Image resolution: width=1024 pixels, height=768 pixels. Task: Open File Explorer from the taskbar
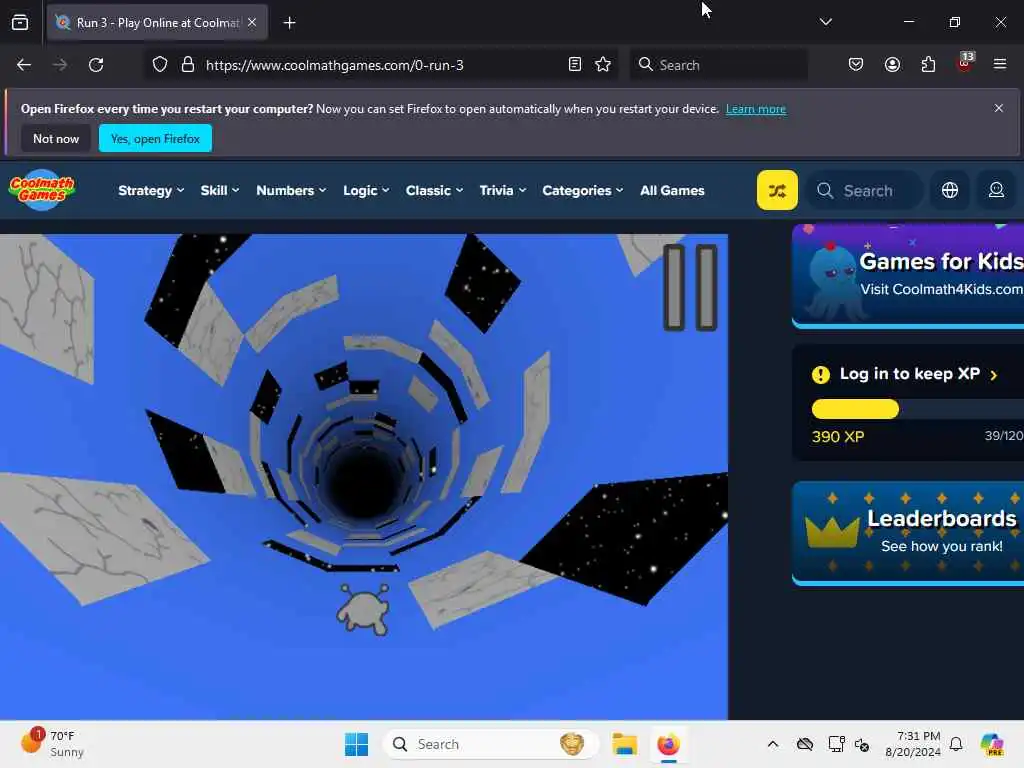tap(624, 744)
